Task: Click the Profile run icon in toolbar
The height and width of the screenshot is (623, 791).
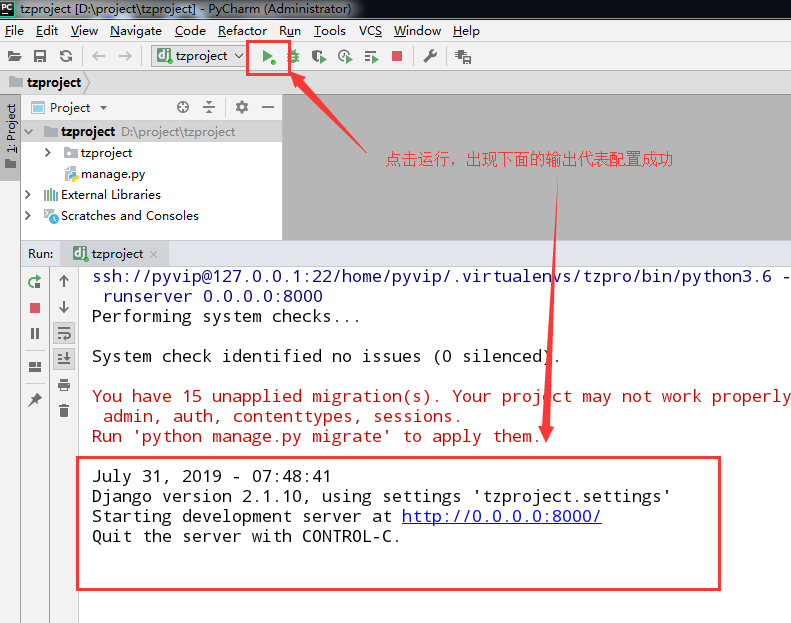Action: pyautogui.click(x=345, y=56)
